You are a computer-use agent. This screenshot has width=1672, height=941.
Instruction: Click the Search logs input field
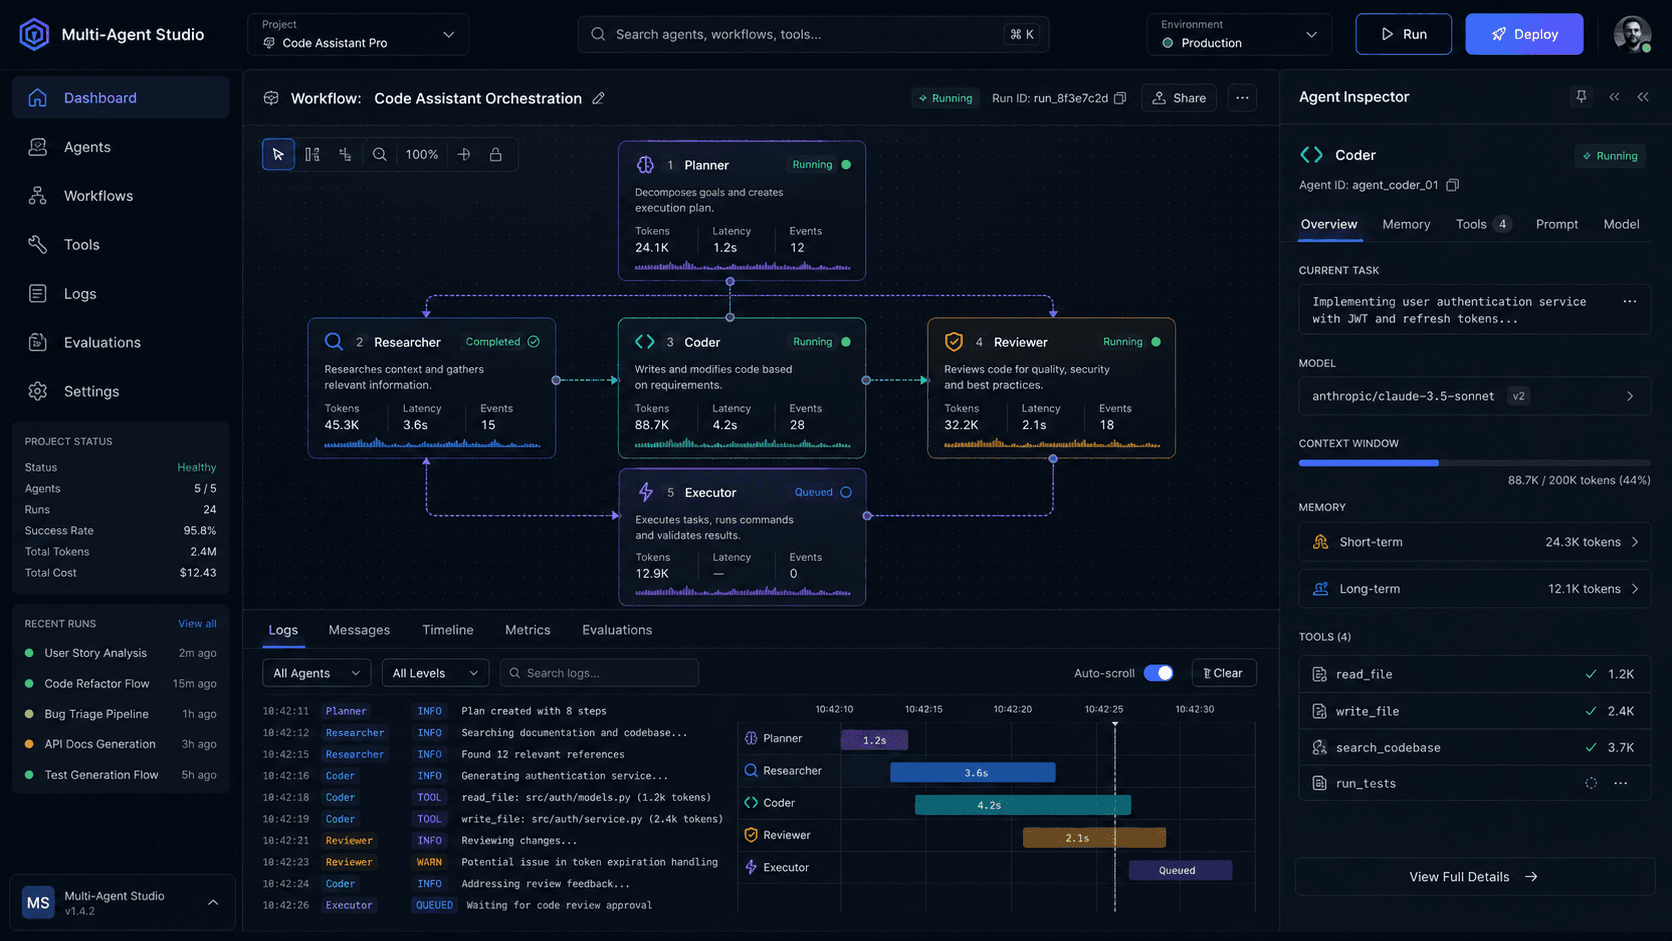click(599, 673)
